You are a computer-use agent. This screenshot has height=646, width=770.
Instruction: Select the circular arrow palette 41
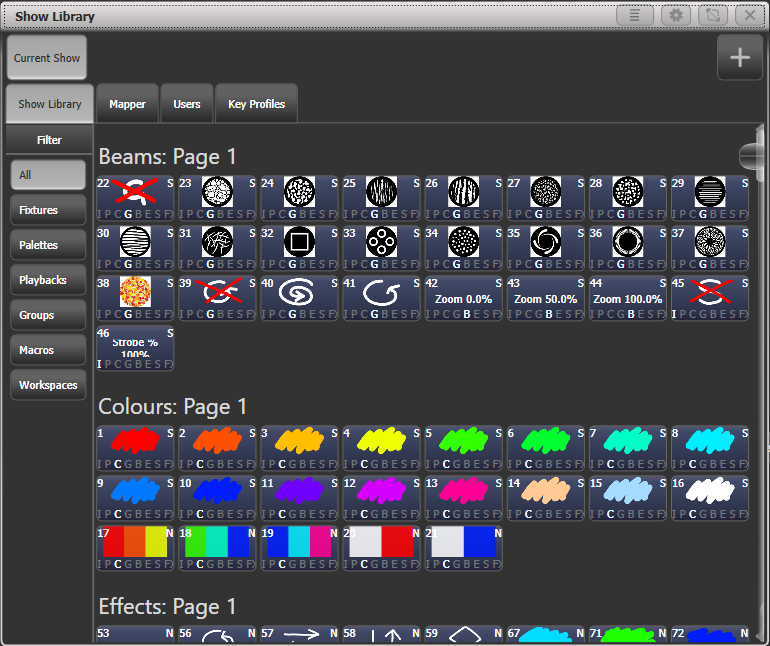[382, 297]
